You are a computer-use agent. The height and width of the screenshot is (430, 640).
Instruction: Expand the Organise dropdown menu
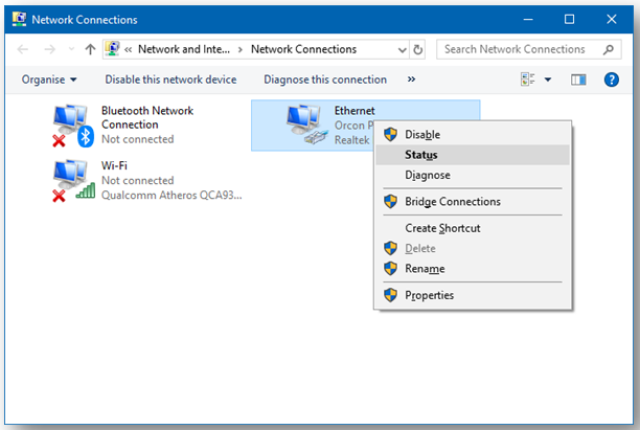pos(49,80)
